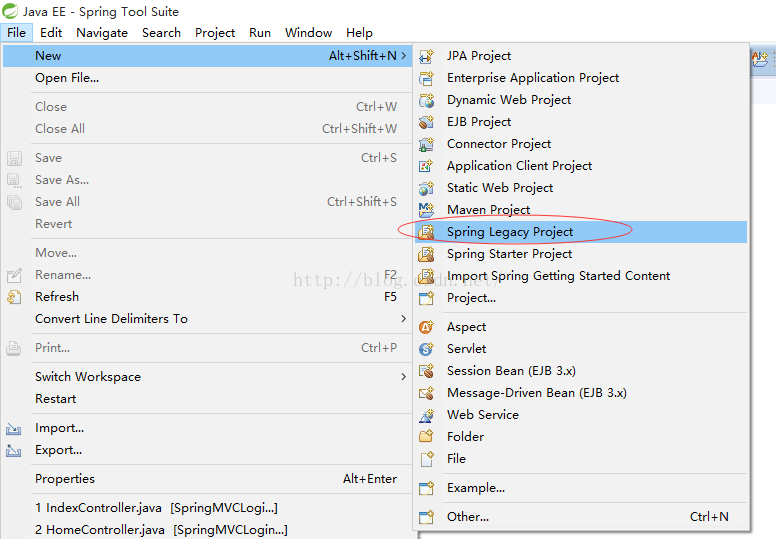Viewport: 776px width, 539px height.
Task: Choose Session Bean (EJB 3.x)
Action: coord(581,371)
